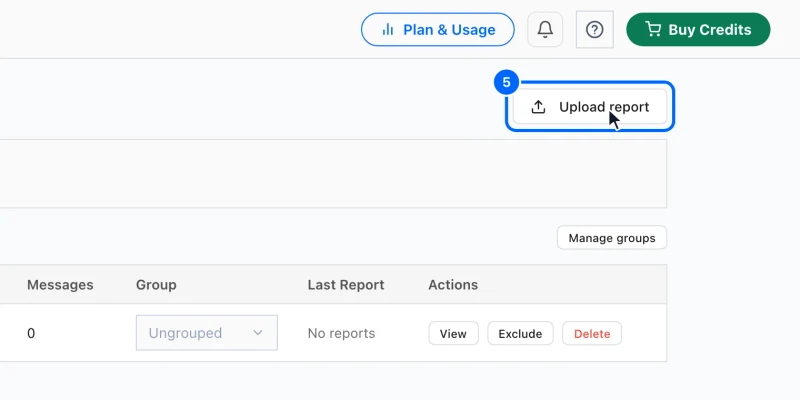Screen dimensions: 800x400
Task: Click the Messages count value 0
Action: click(x=31, y=333)
